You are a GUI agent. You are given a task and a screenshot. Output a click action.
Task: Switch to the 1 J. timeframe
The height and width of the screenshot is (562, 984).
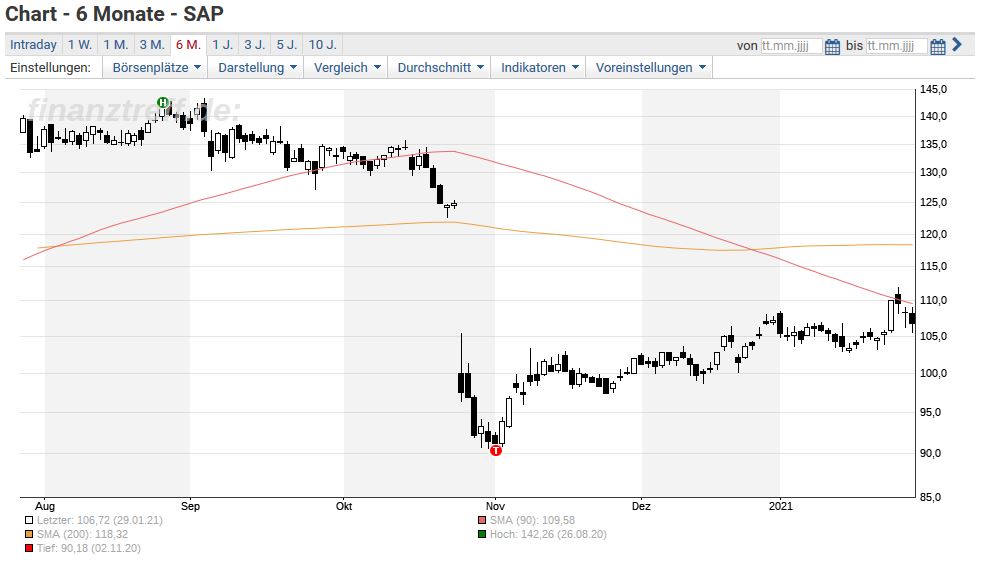coord(222,45)
